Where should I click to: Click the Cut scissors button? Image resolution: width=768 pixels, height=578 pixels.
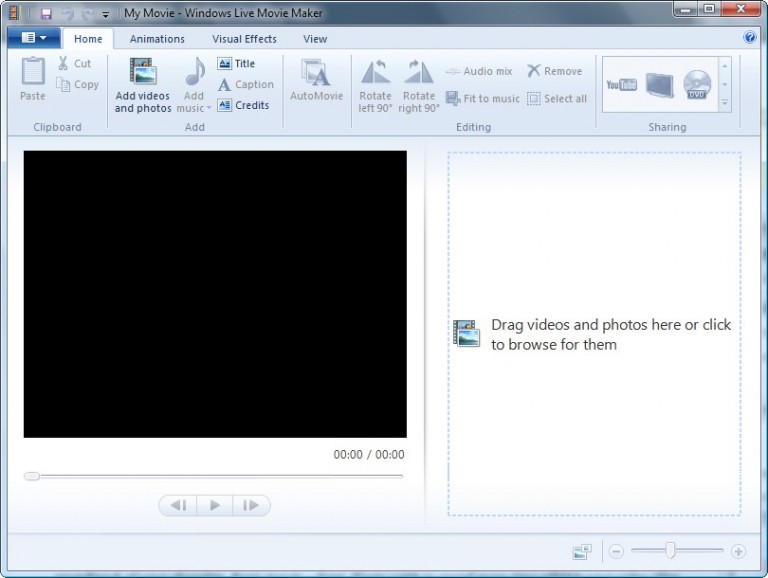(x=75, y=63)
